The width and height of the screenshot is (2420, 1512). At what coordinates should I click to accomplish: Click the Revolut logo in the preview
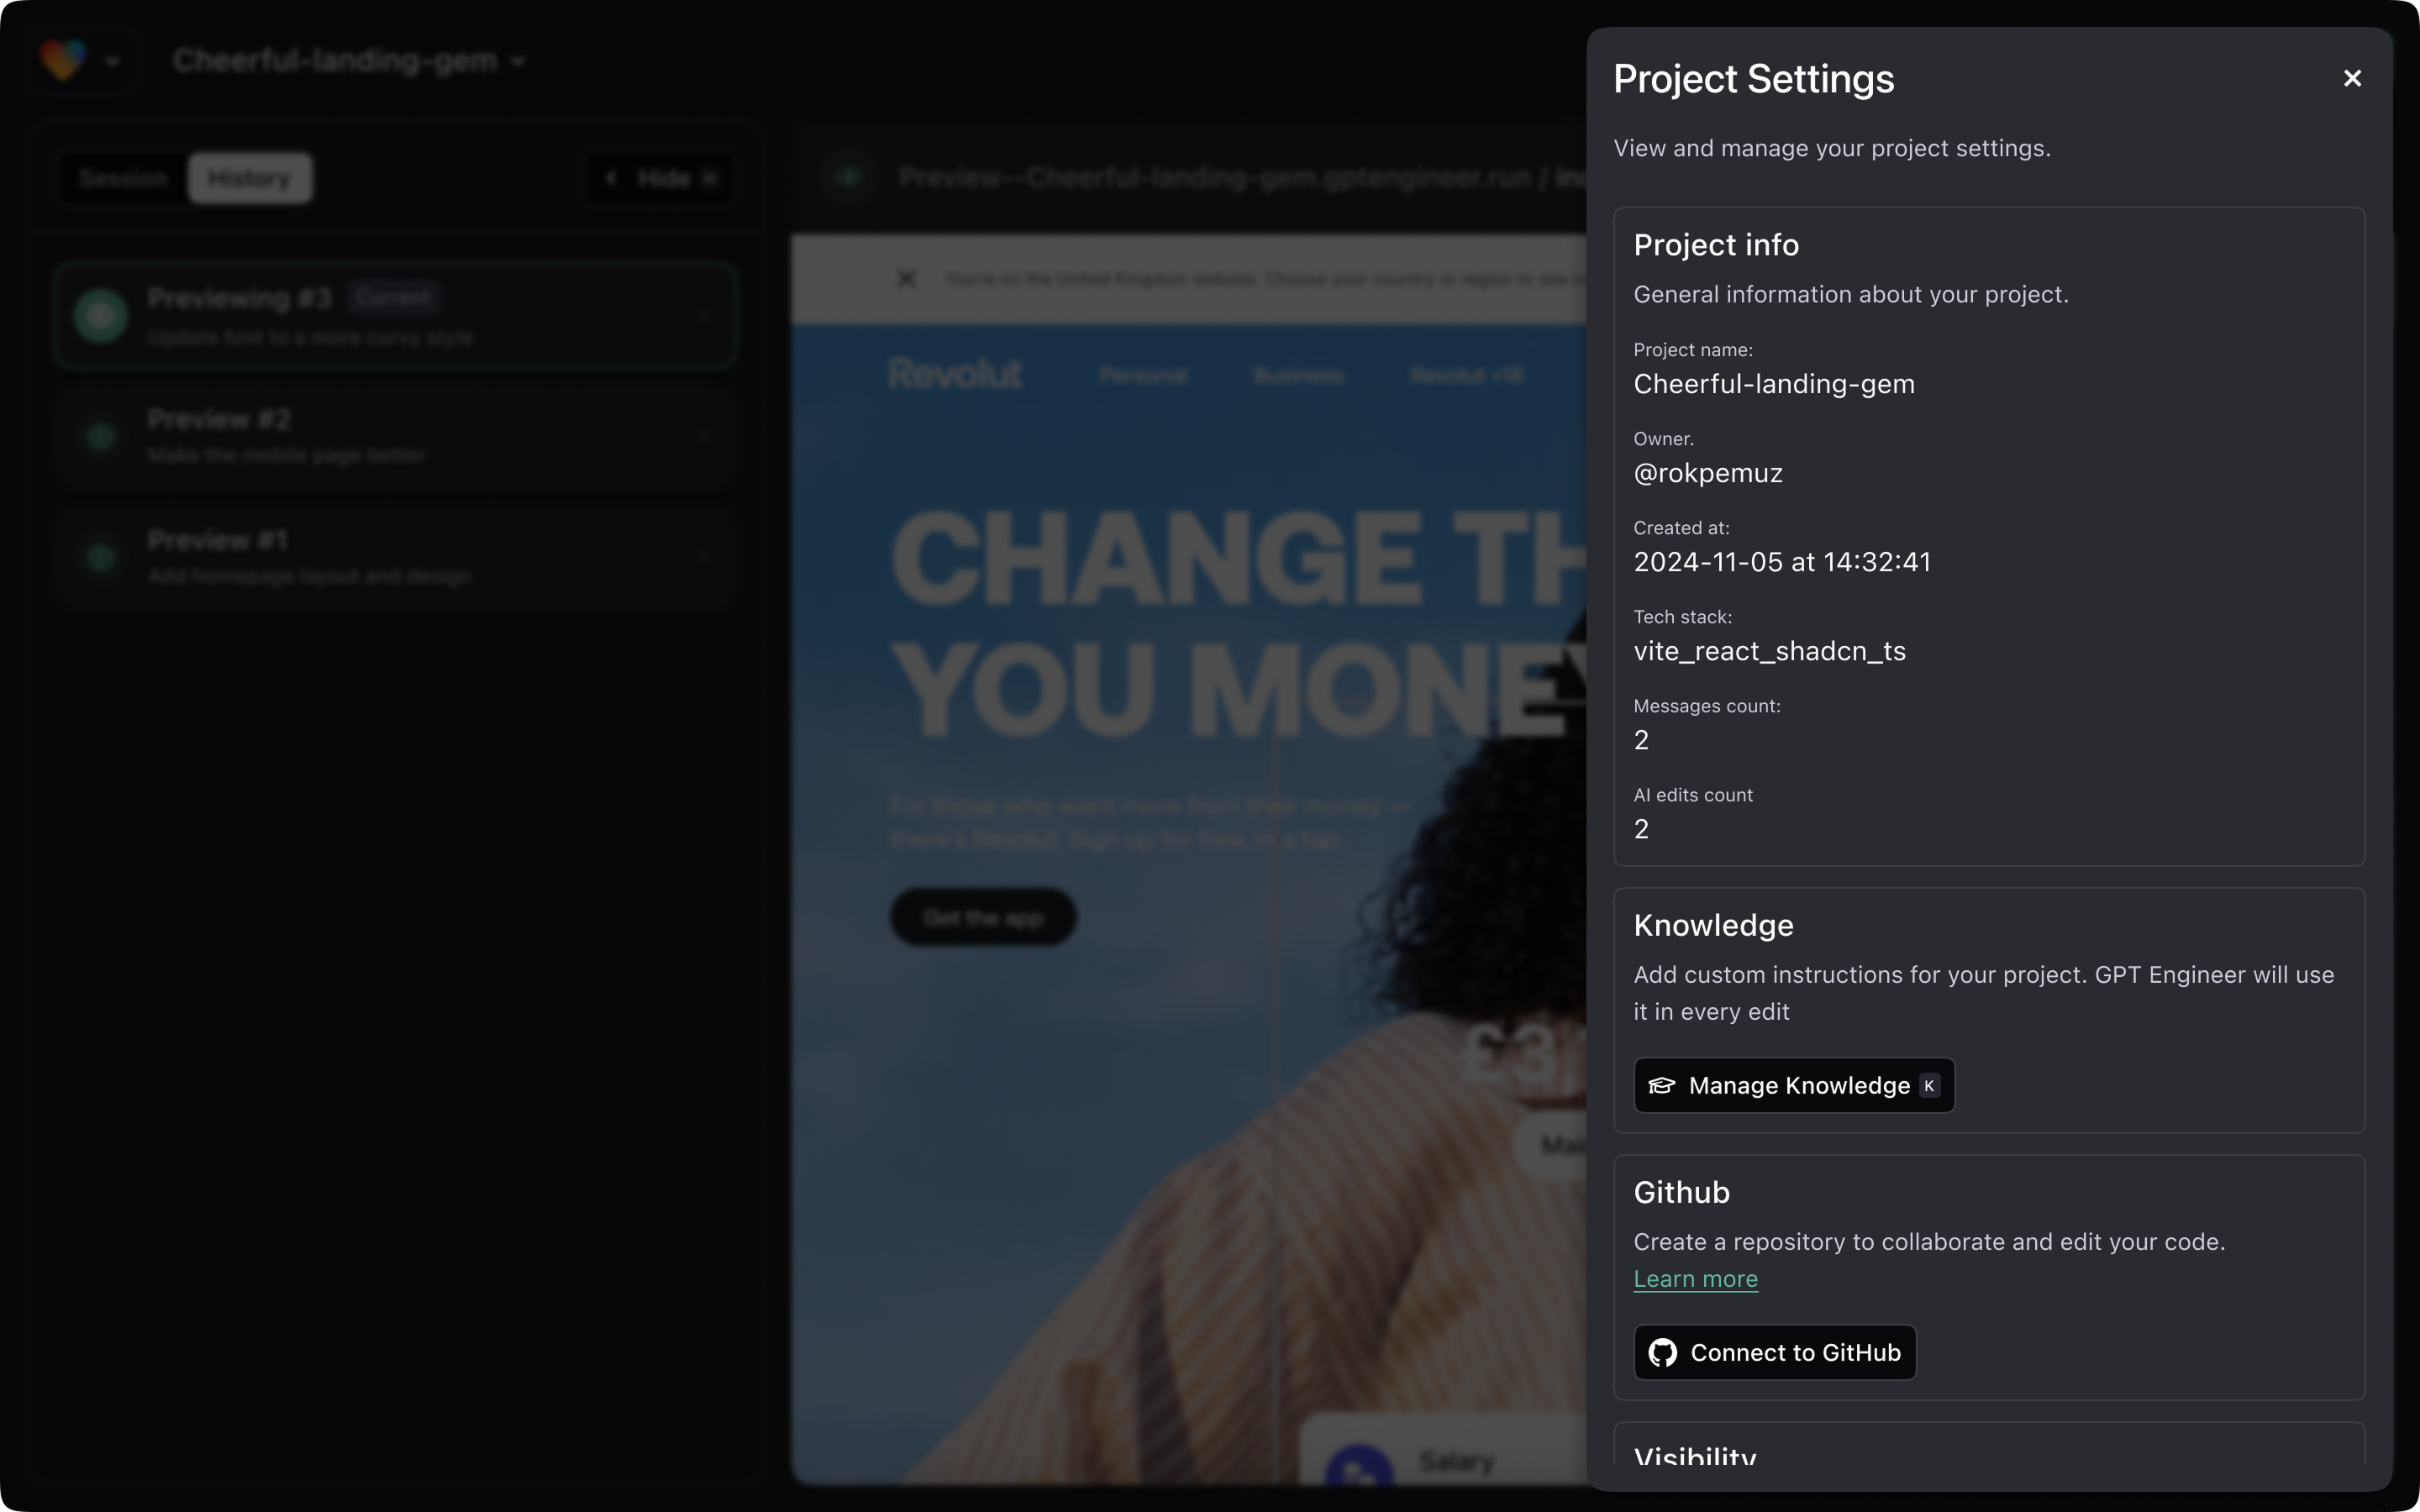(955, 374)
